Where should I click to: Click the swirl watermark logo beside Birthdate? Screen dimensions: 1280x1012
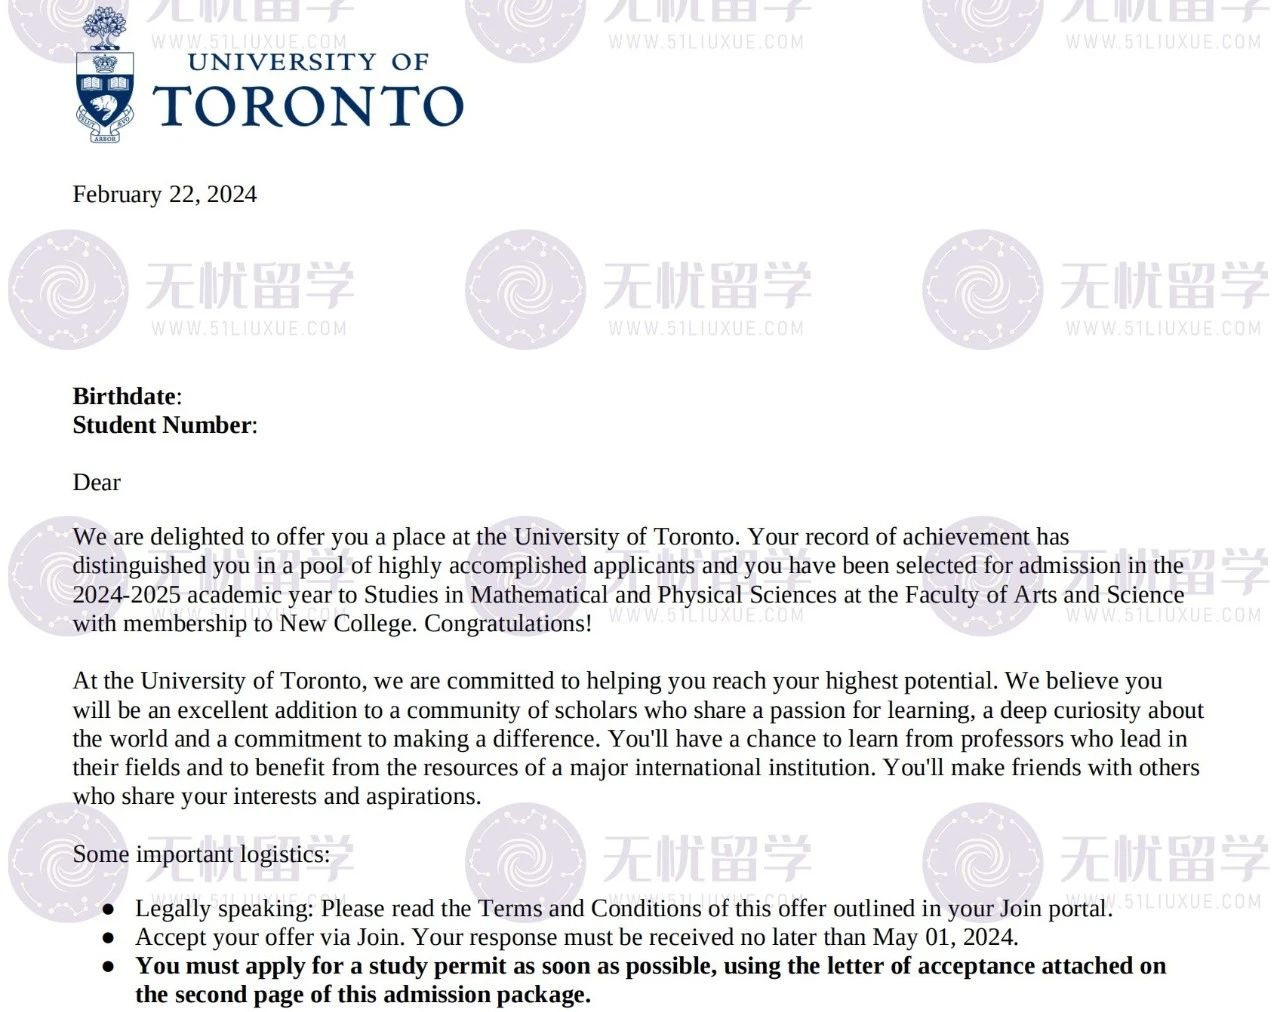67,290
